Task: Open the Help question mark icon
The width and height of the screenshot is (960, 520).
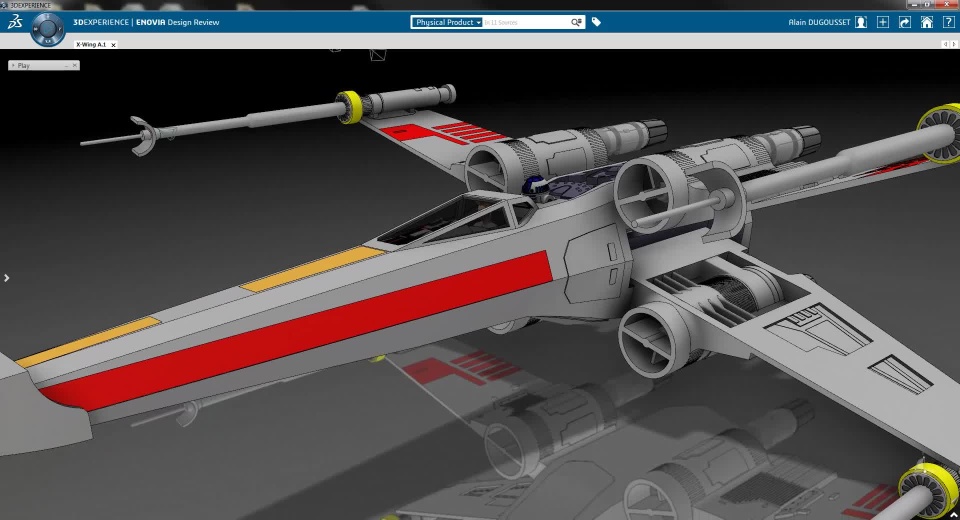Action: click(x=949, y=22)
